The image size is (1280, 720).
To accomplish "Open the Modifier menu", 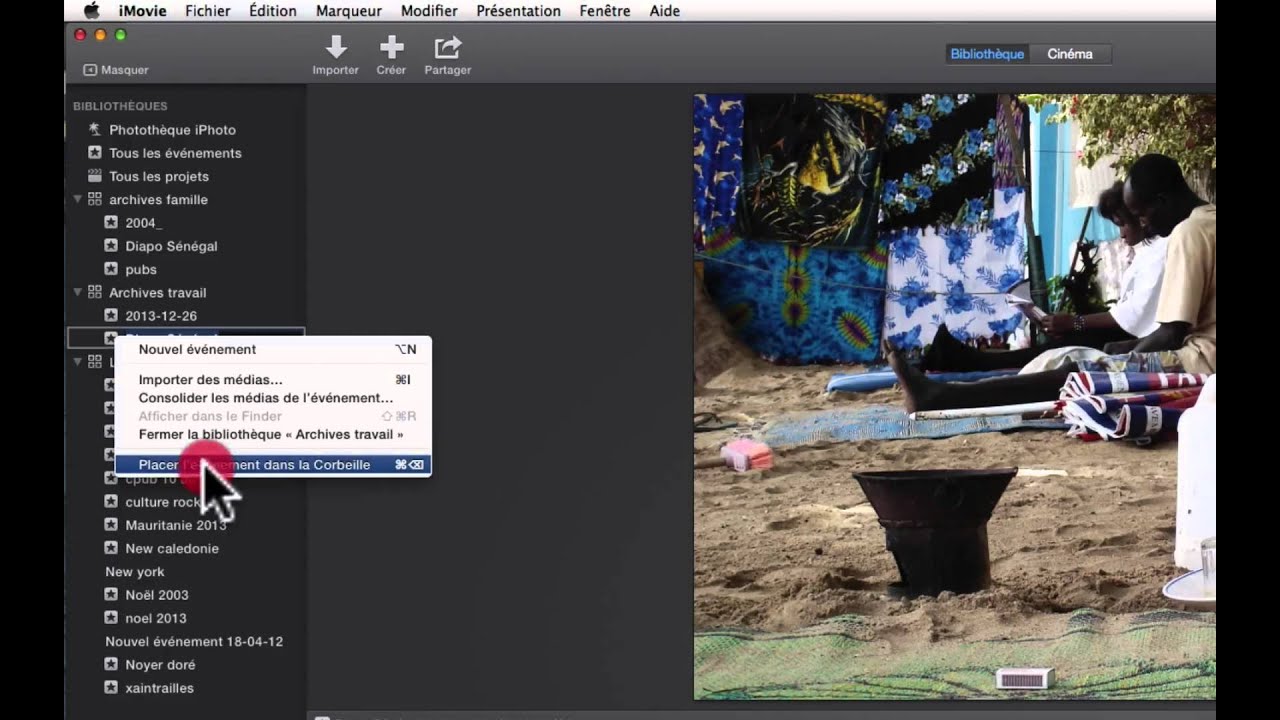I will (429, 11).
